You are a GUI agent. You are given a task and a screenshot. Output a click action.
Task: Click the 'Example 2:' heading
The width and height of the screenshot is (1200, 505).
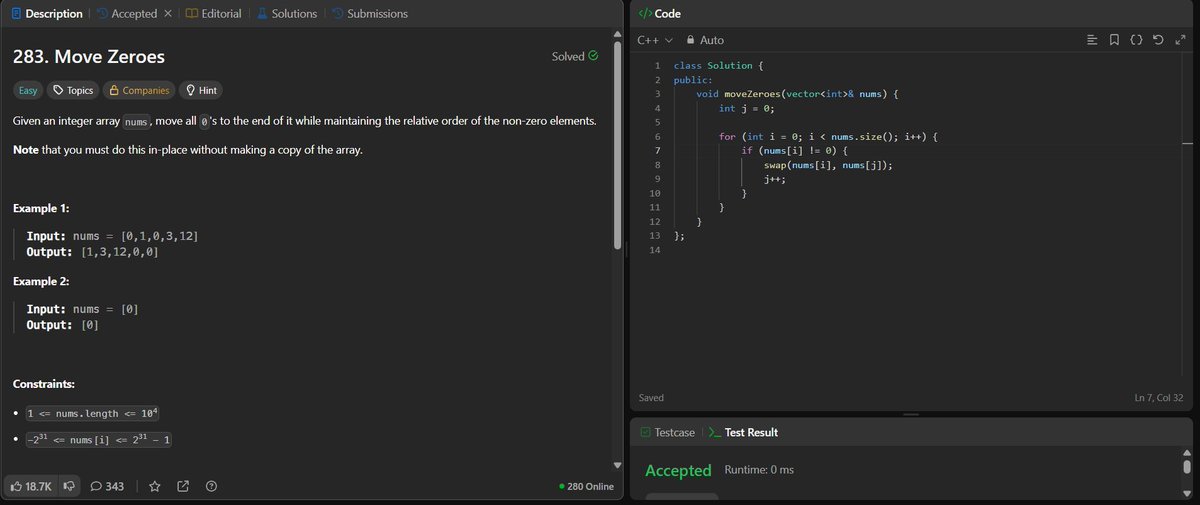pyautogui.click(x=42, y=281)
